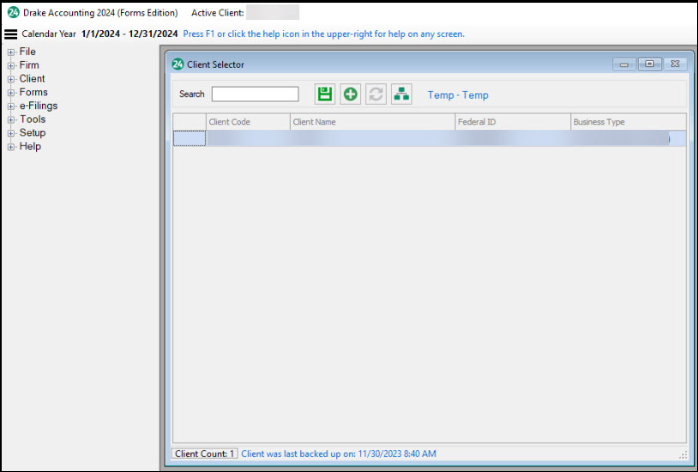Image resolution: width=698 pixels, height=472 pixels.
Task: Click the Drake Accounting 24 logo icon
Action: click(13, 13)
